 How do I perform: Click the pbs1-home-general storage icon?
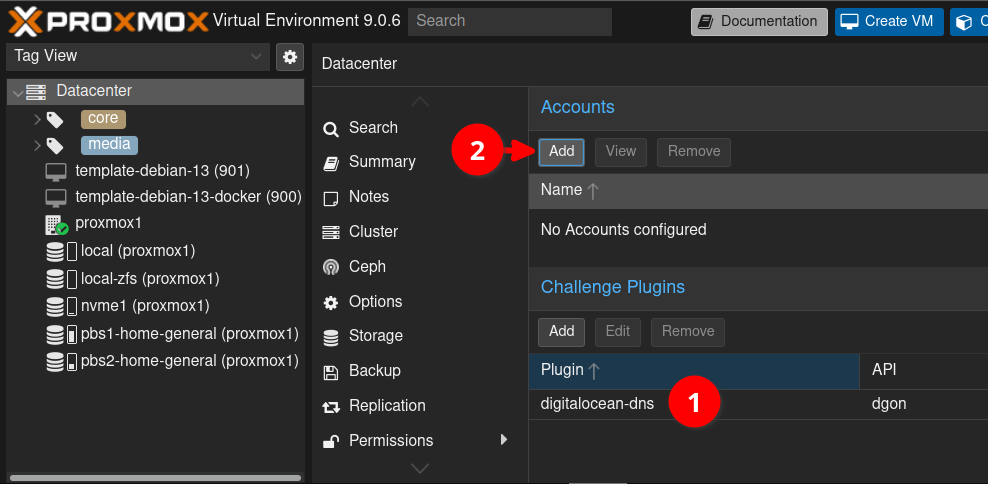tap(62, 334)
